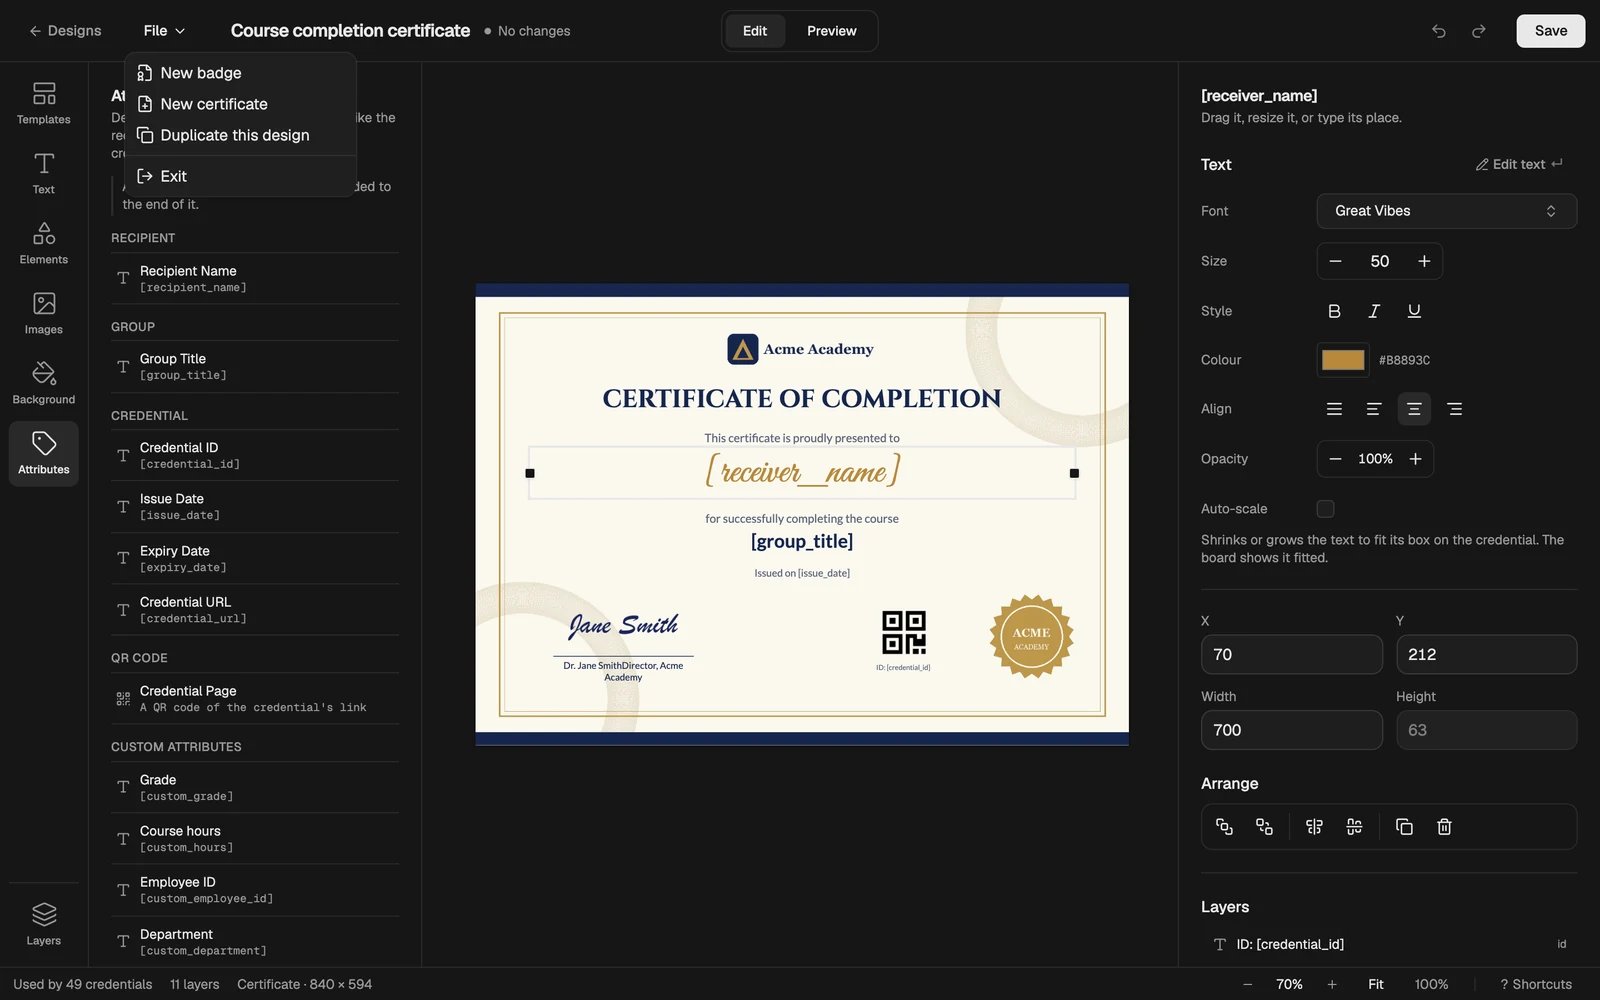Image resolution: width=1600 pixels, height=1000 pixels.
Task: Enable the Auto-scale checkbox
Action: coord(1325,509)
